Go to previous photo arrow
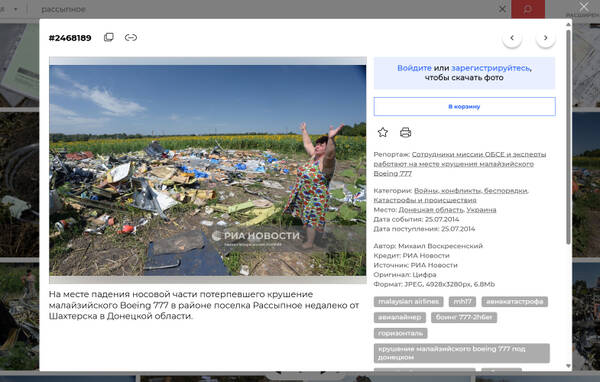This screenshot has height=382, width=600. click(512, 38)
